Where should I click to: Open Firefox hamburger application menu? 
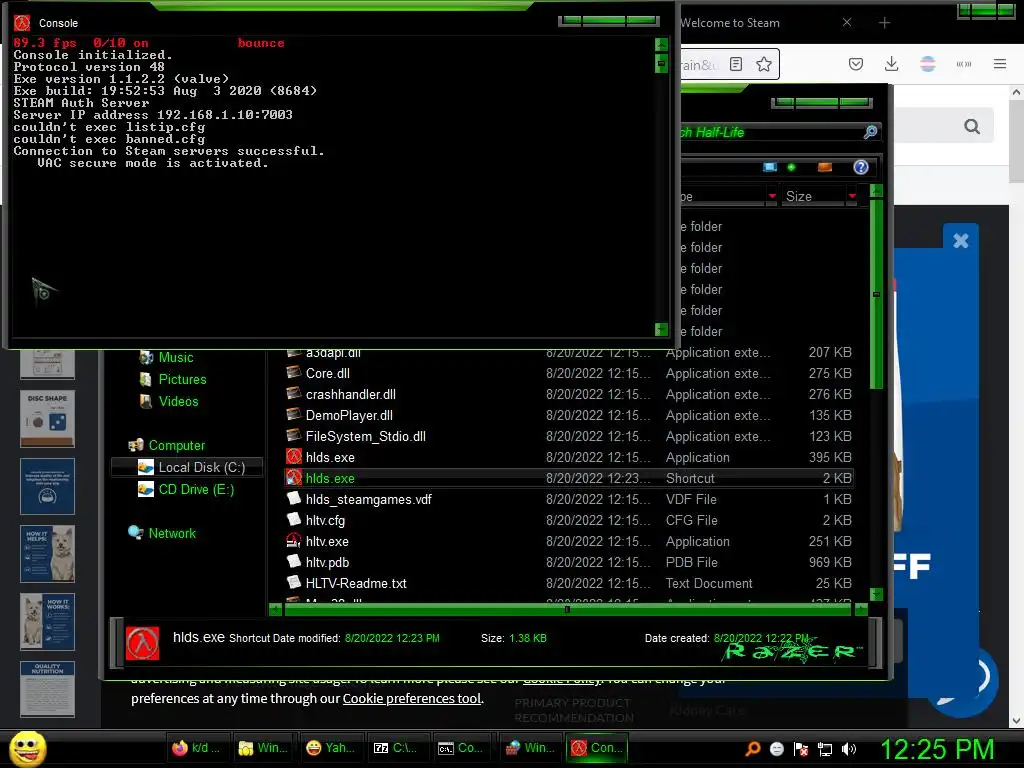coord(999,64)
